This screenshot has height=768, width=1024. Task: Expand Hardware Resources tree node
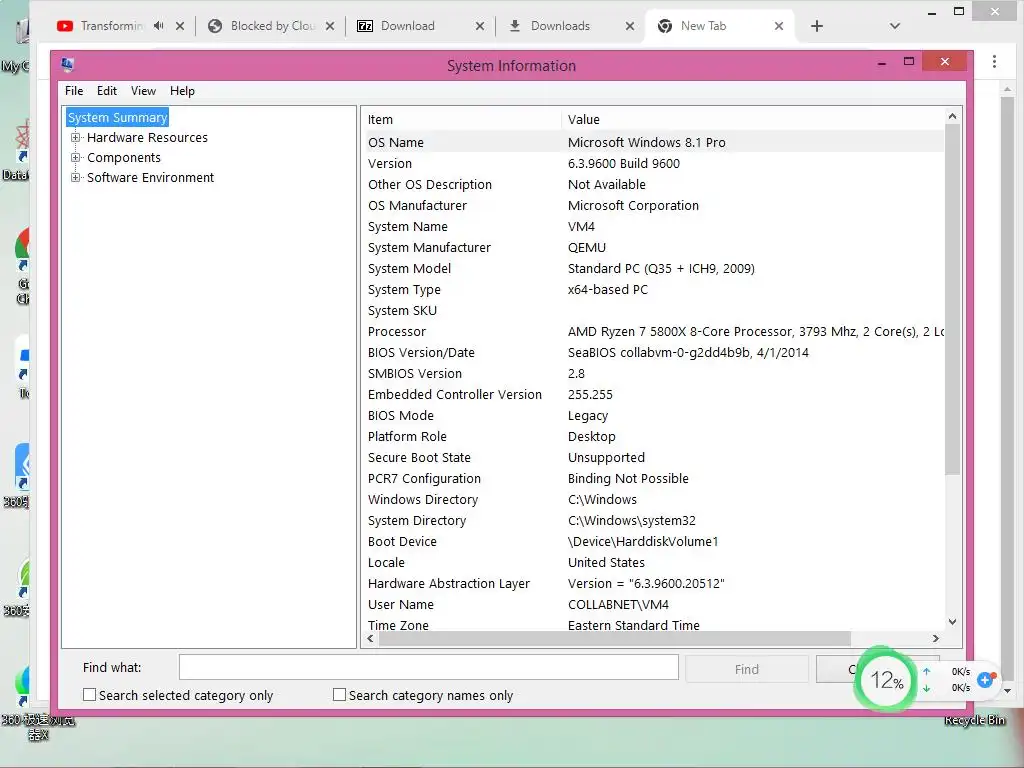[x=76, y=137]
